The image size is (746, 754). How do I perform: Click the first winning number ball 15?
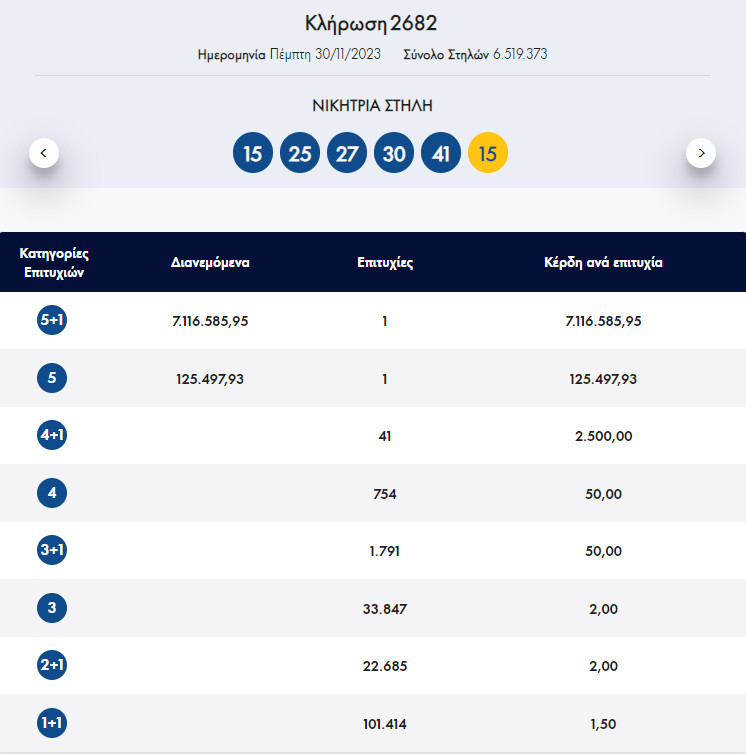pos(253,154)
